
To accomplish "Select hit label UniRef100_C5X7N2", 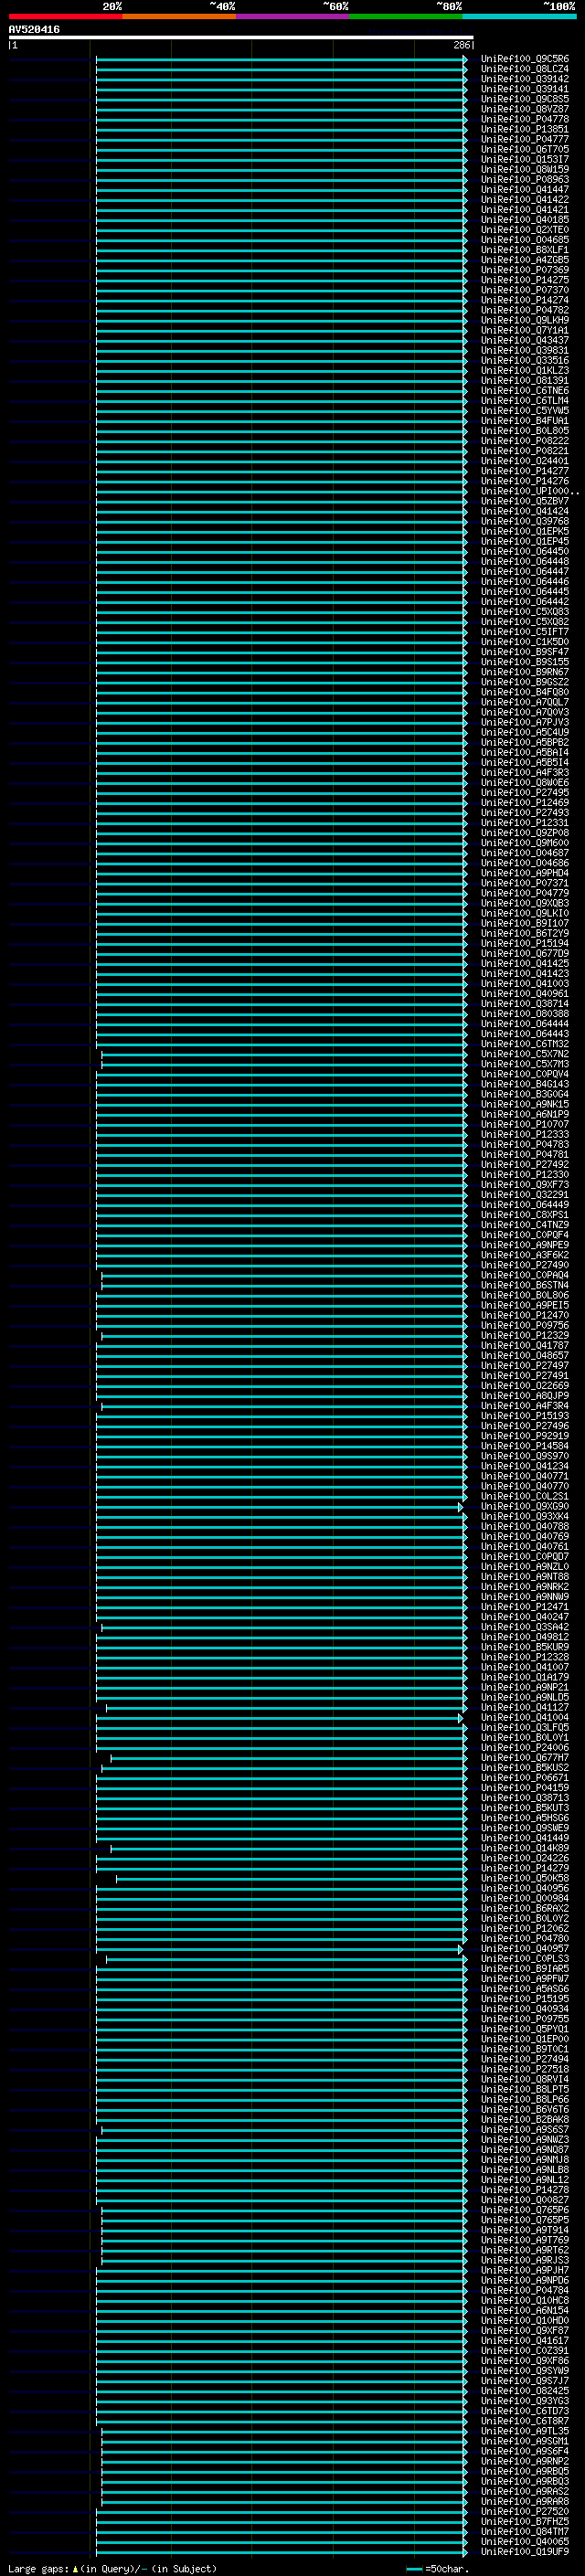I will (x=524, y=1054).
